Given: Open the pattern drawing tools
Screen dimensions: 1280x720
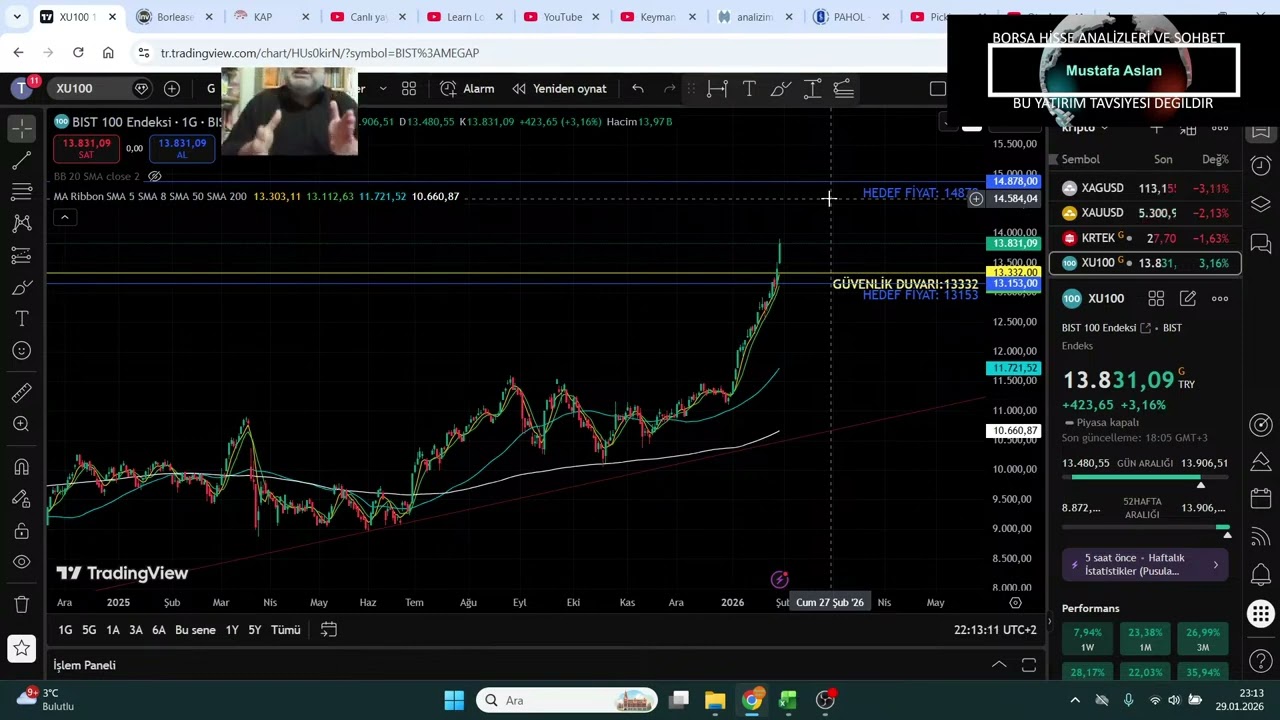Looking at the screenshot, I should [x=22, y=224].
